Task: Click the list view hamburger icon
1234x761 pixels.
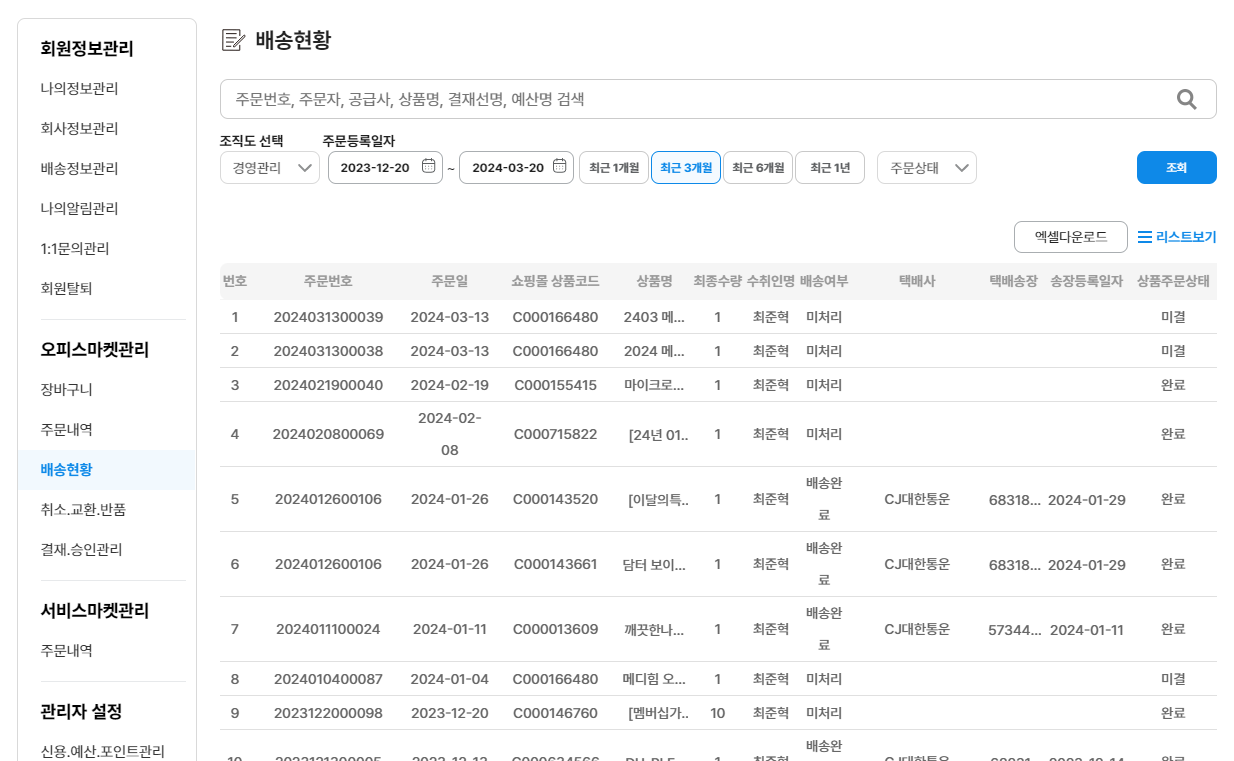Action: [1145, 237]
